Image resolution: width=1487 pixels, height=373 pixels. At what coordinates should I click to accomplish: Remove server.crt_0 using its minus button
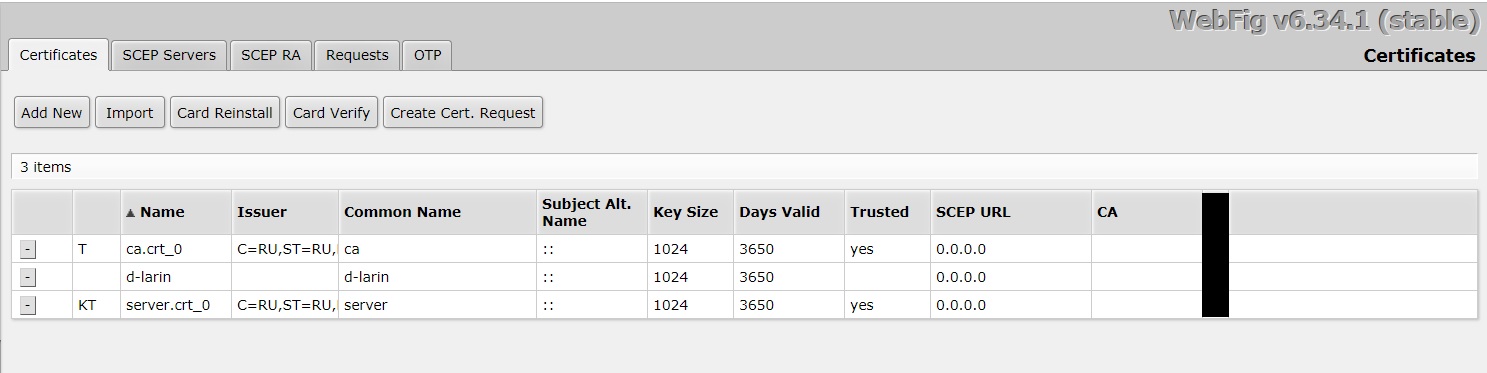click(x=28, y=305)
